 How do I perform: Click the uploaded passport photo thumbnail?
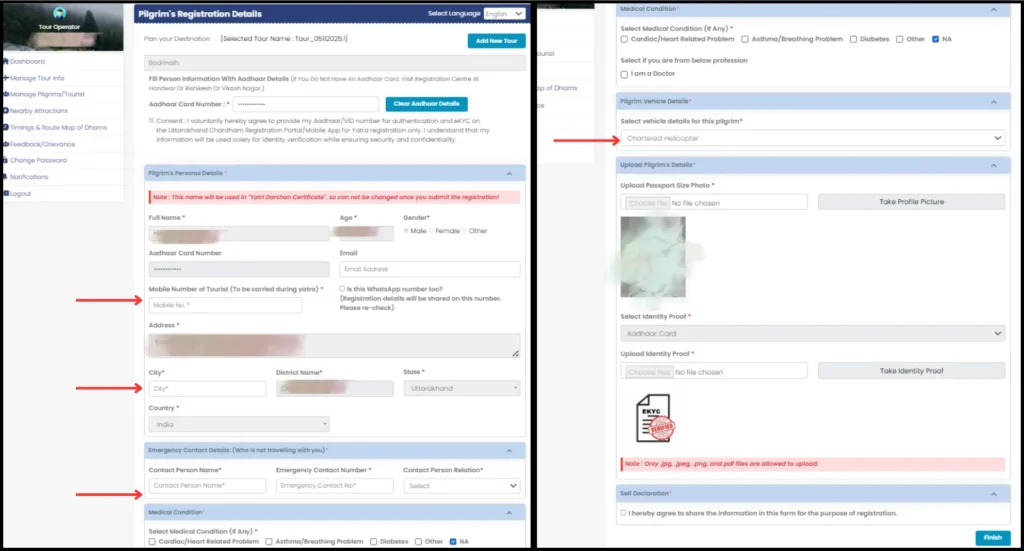[652, 257]
